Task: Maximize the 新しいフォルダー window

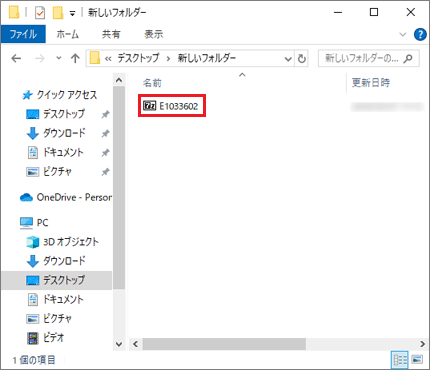Action: coord(374,12)
